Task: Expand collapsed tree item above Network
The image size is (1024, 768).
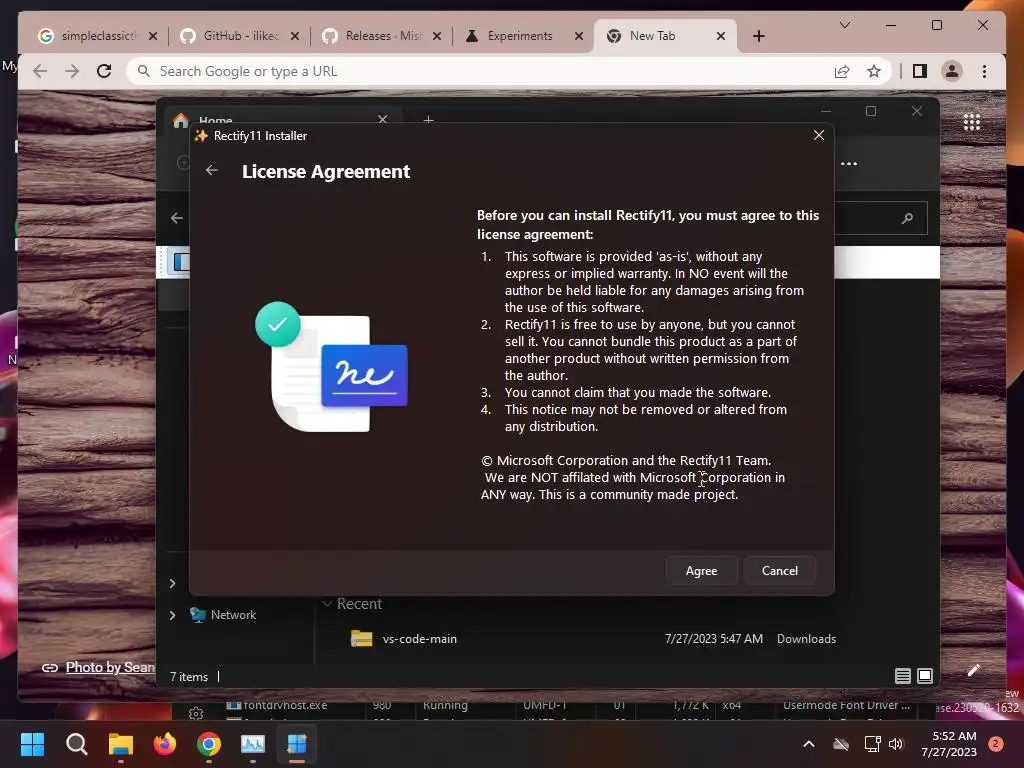Action: (172, 583)
